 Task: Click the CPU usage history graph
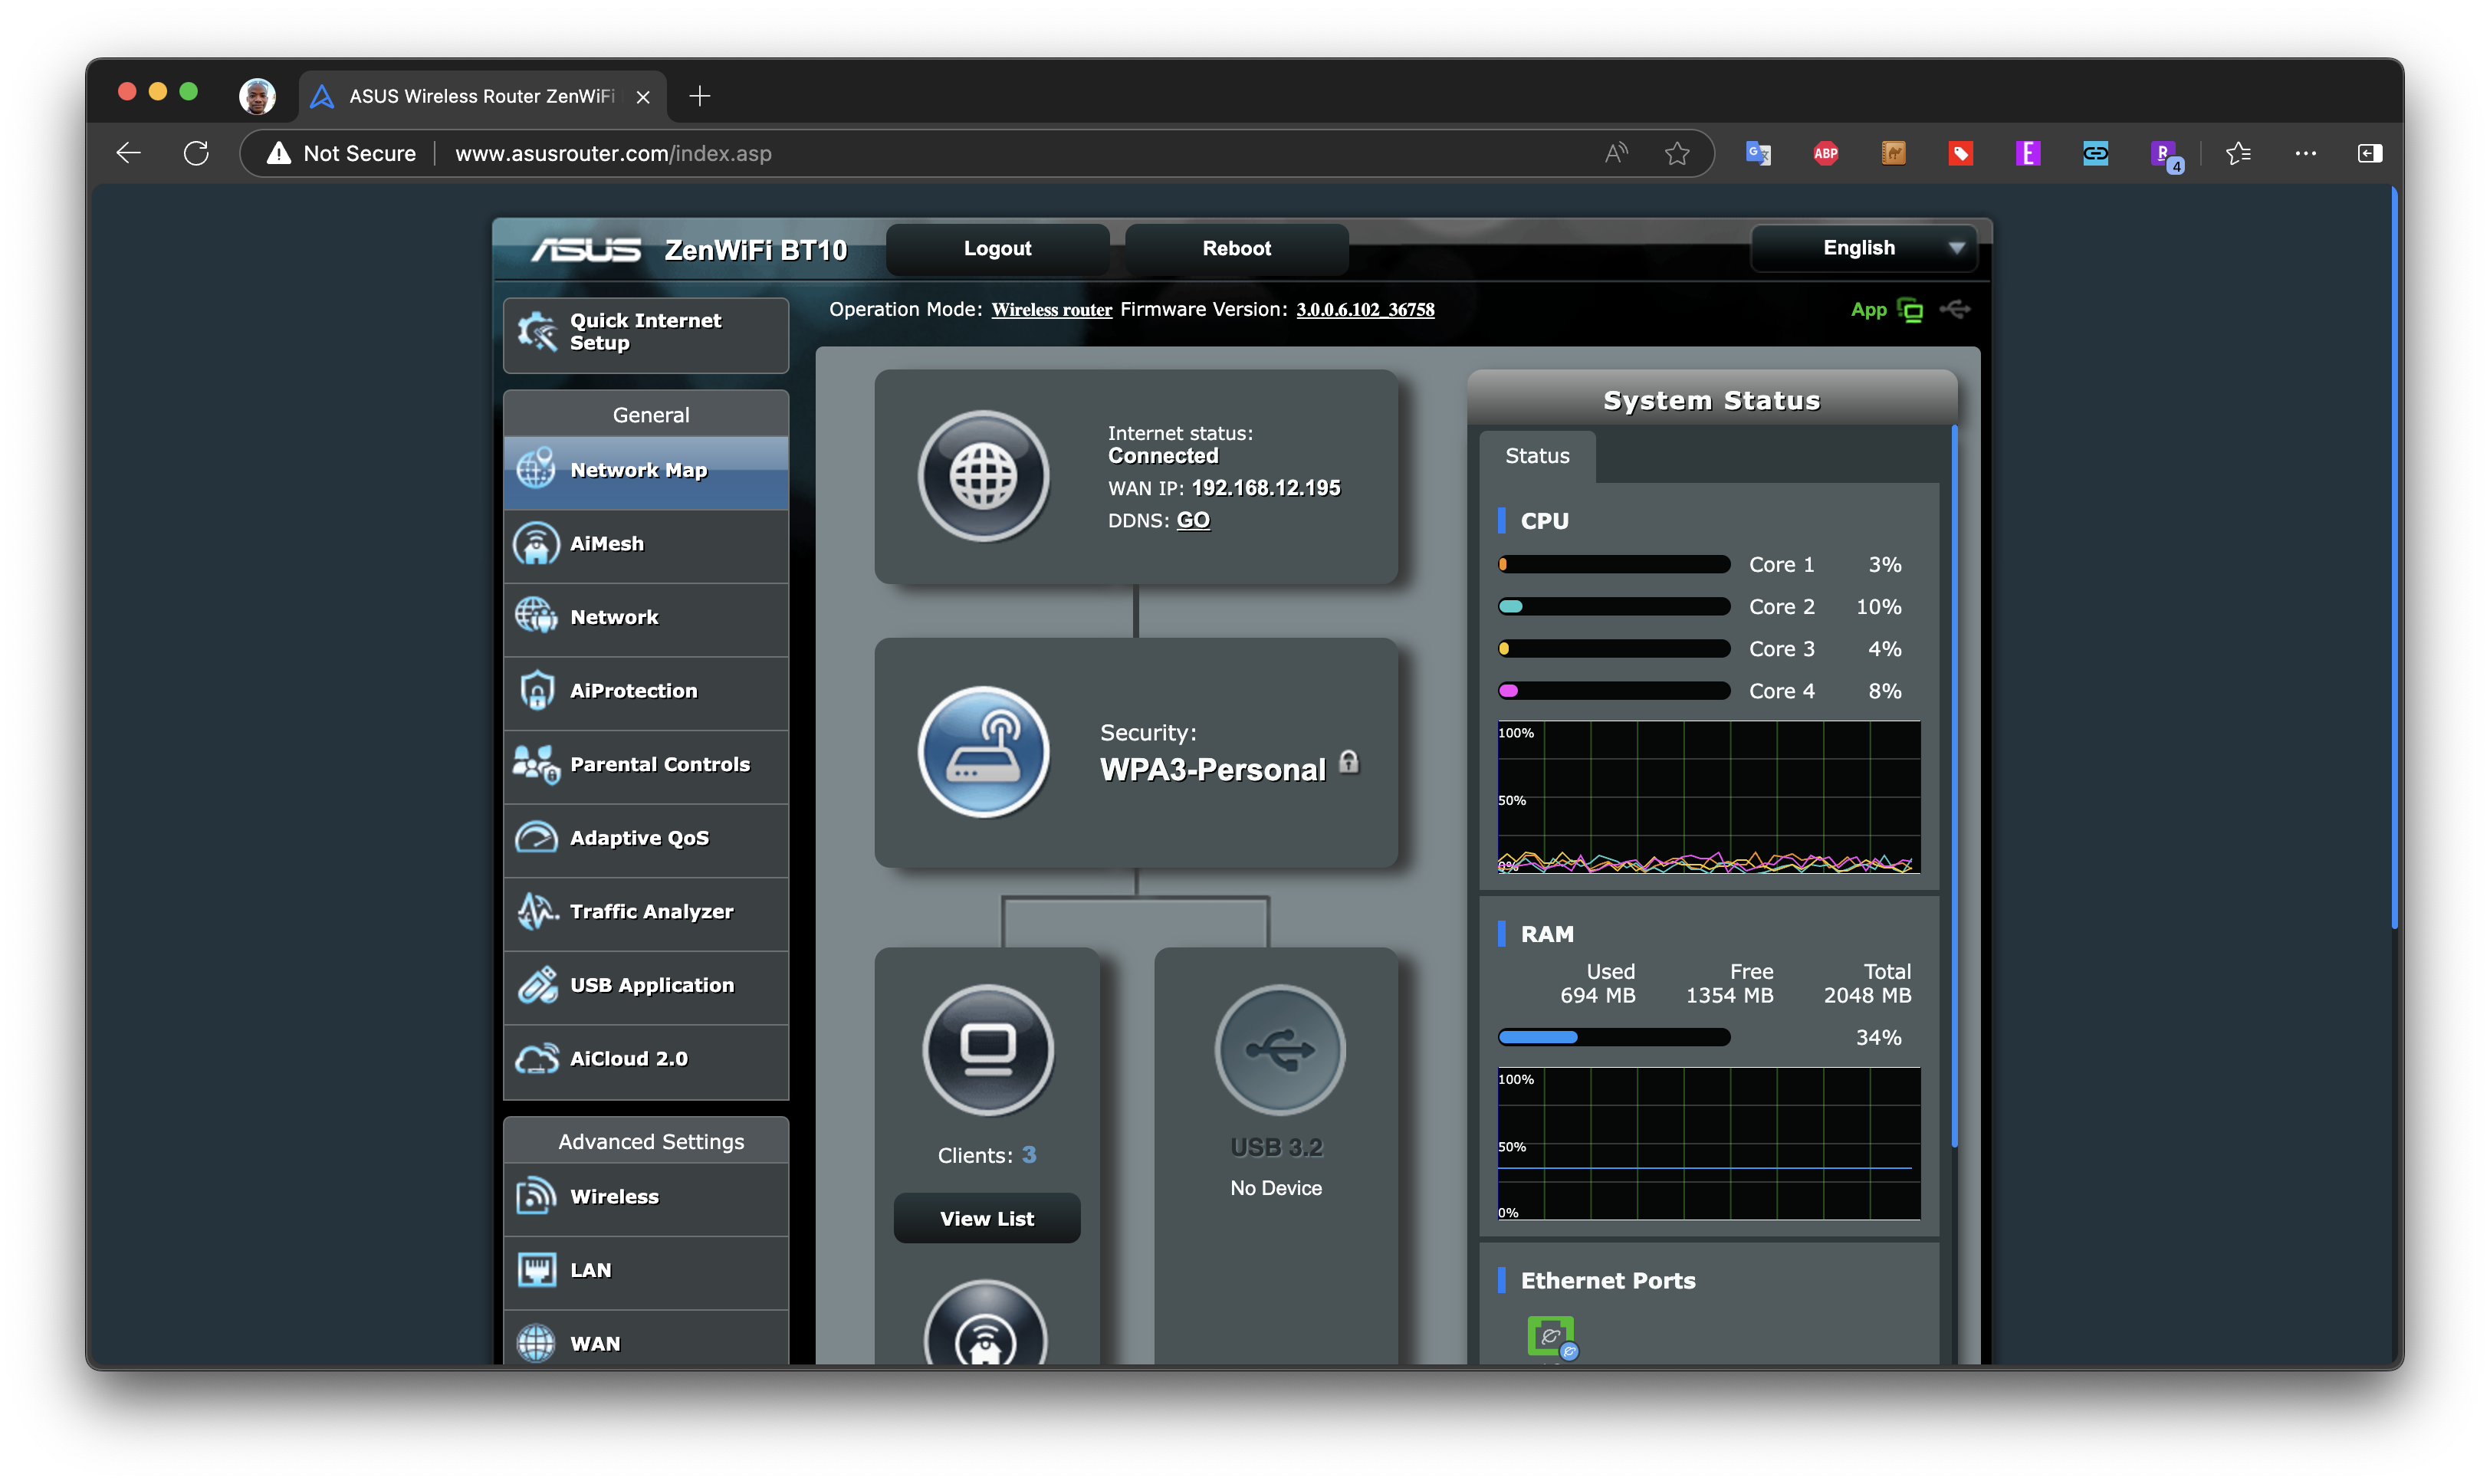click(x=1708, y=798)
